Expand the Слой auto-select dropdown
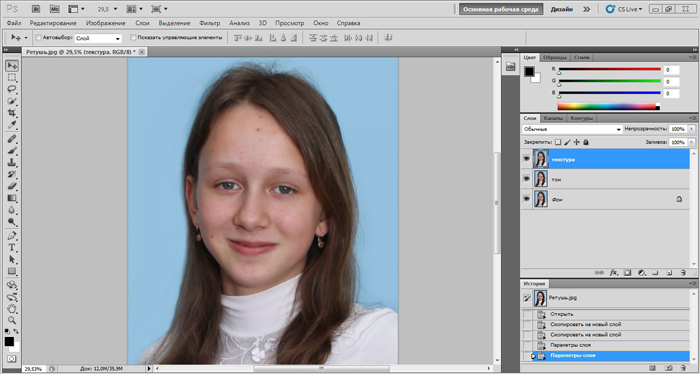Image resolution: width=700 pixels, height=374 pixels. pos(98,38)
